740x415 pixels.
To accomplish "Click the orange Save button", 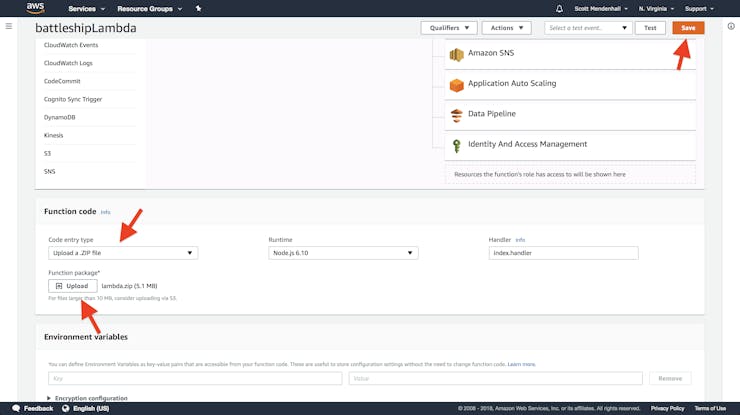I will [688, 28].
